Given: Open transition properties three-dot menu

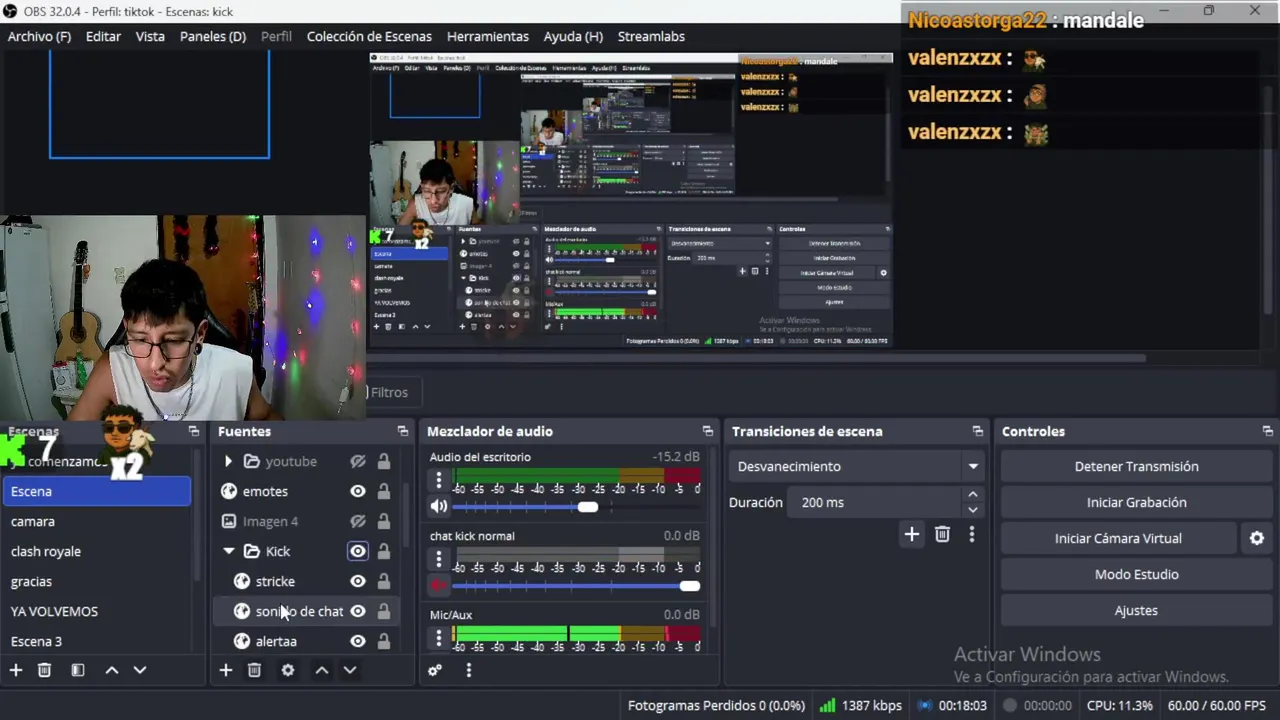Looking at the screenshot, I should click(971, 535).
